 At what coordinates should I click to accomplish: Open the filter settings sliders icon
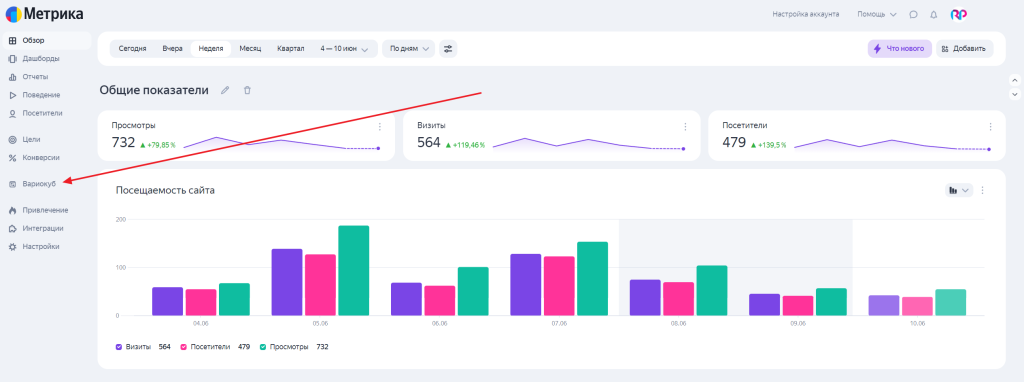click(448, 49)
